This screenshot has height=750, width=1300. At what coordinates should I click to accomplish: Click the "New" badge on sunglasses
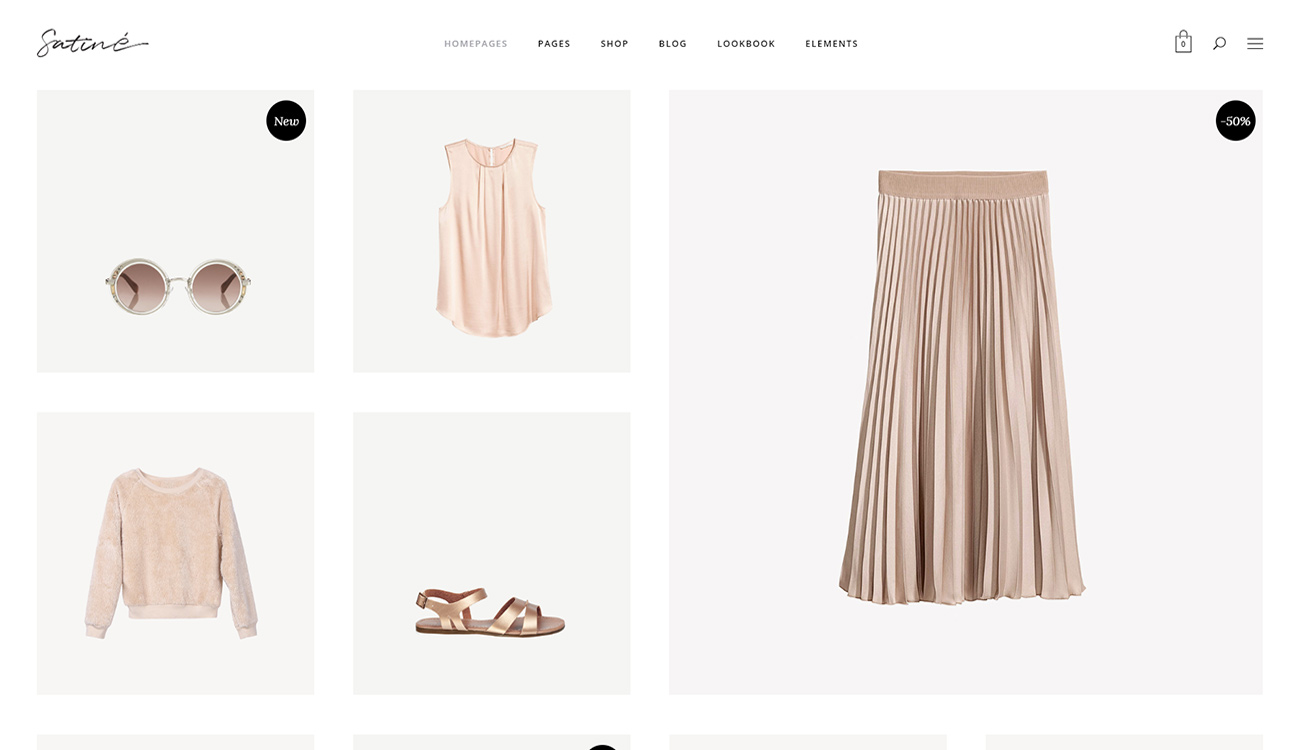pos(286,121)
